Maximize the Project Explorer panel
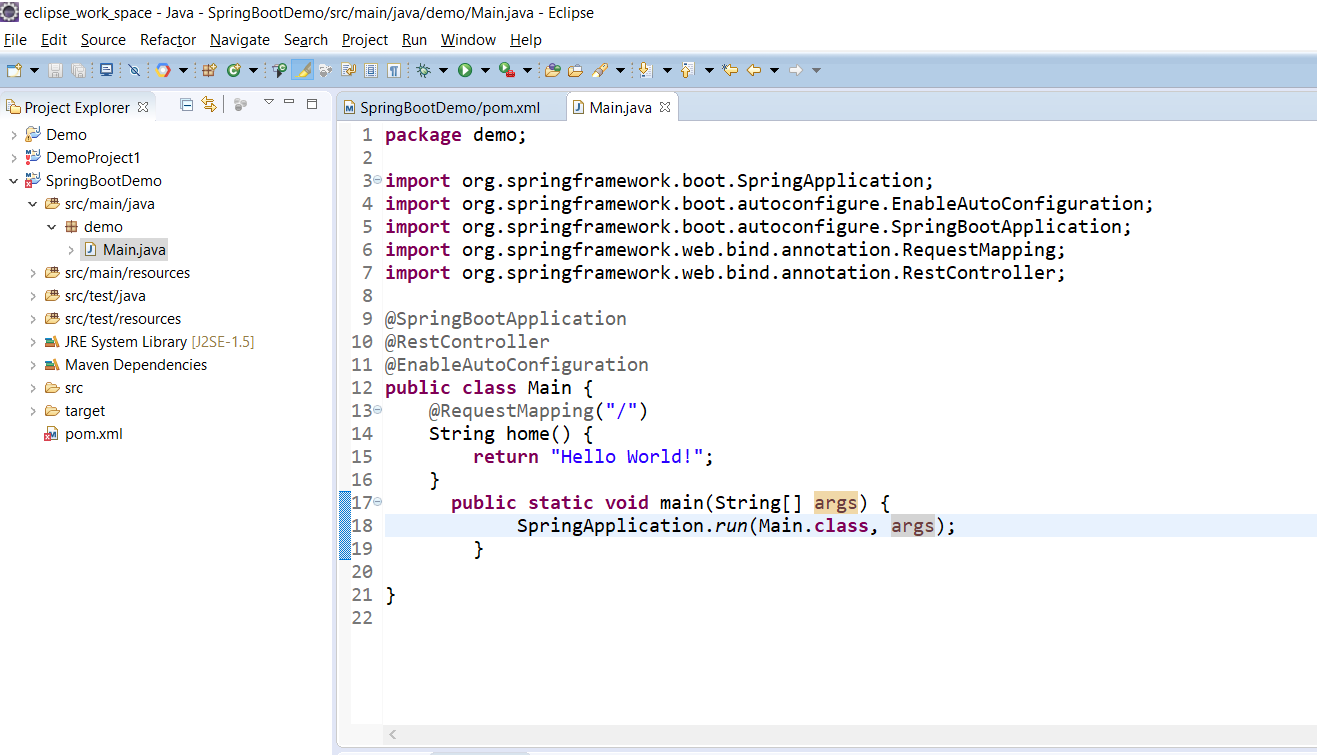The image size is (1317, 755). pyautogui.click(x=312, y=103)
